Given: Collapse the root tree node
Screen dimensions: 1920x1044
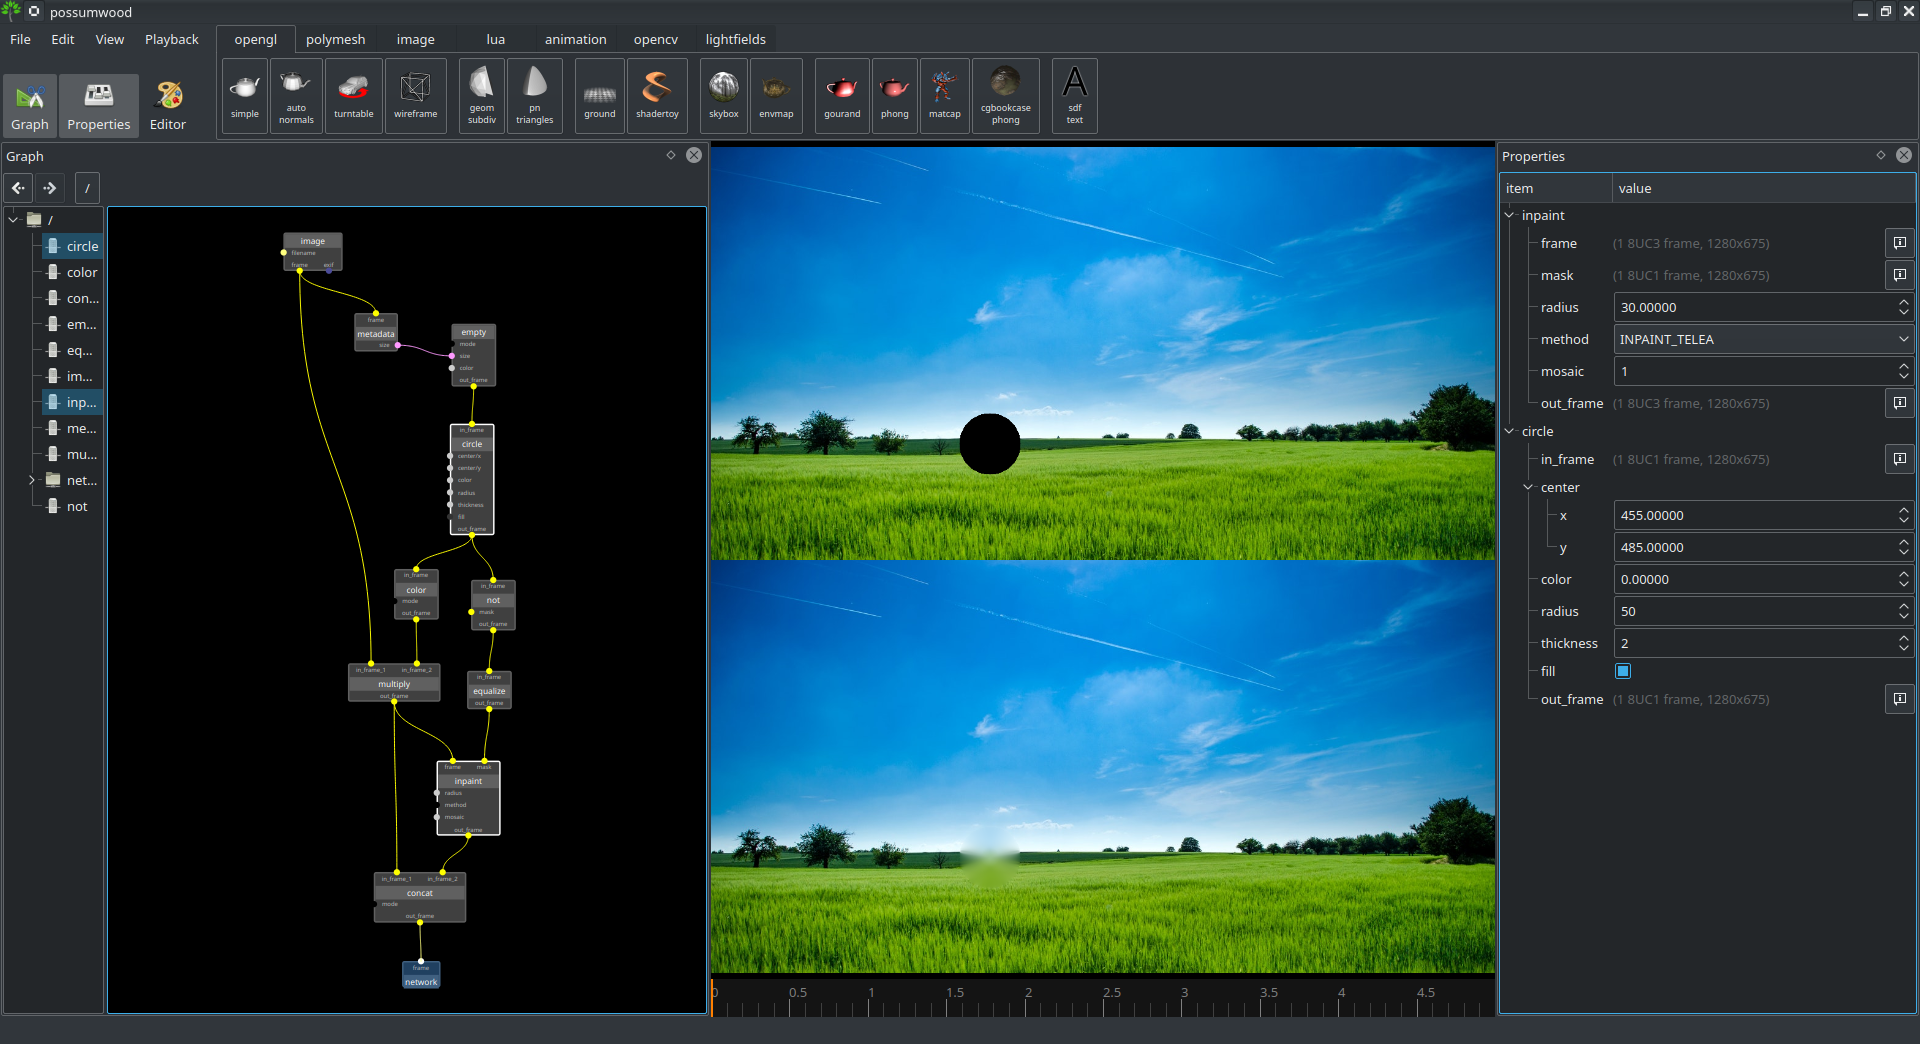Looking at the screenshot, I should [14, 219].
